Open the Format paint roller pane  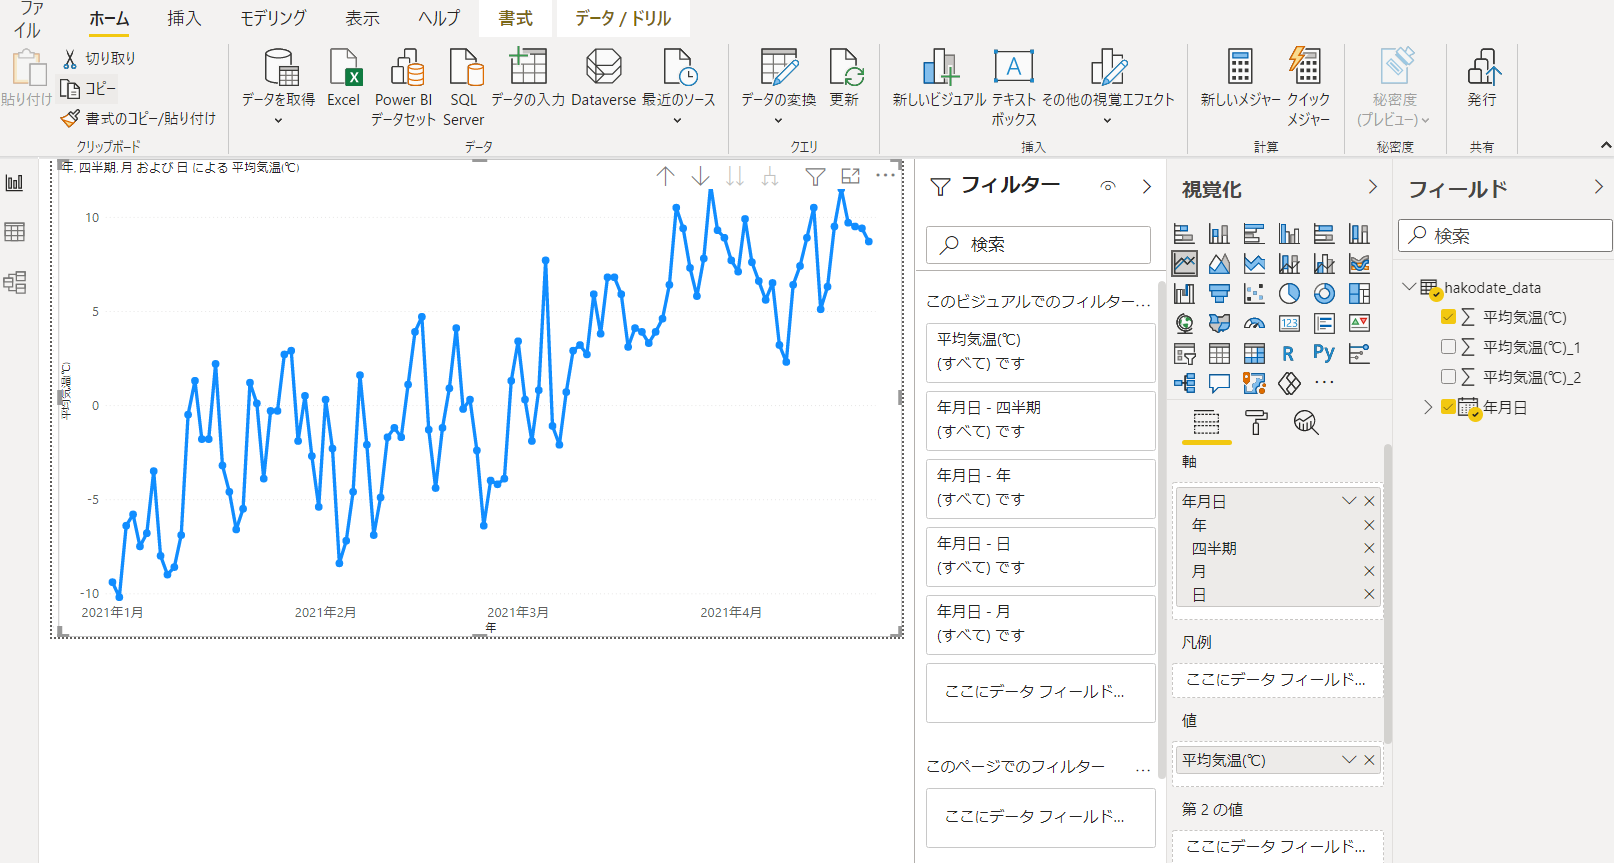coord(1256,422)
